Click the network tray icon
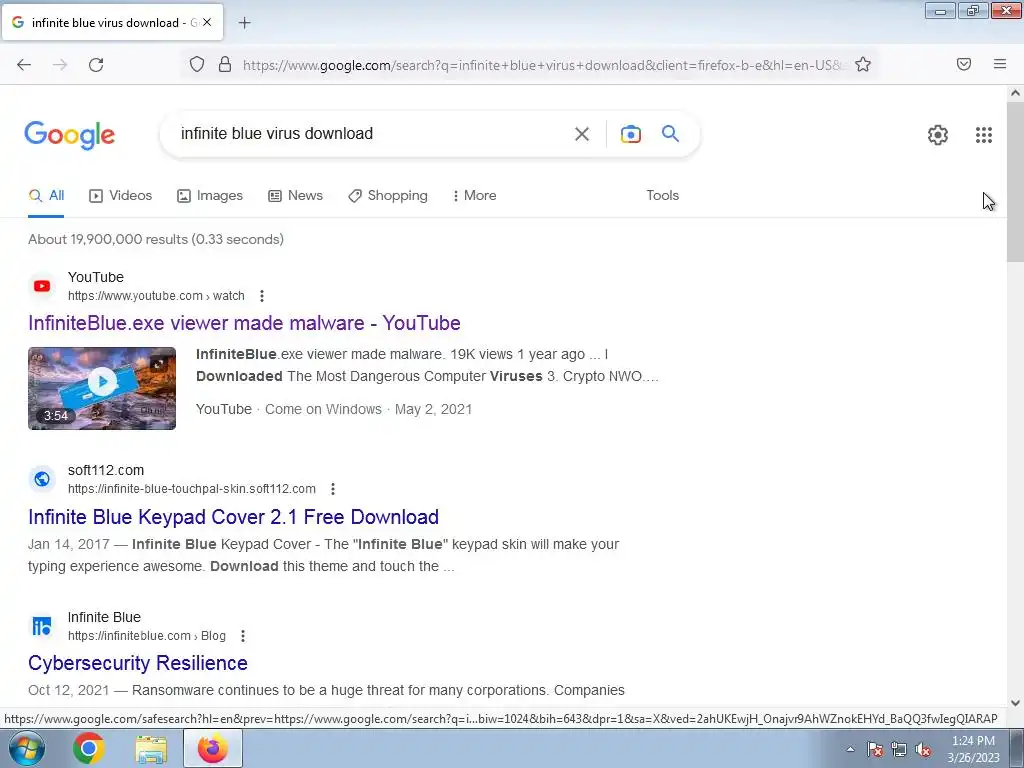Screen dimensions: 1024x768 [899, 749]
